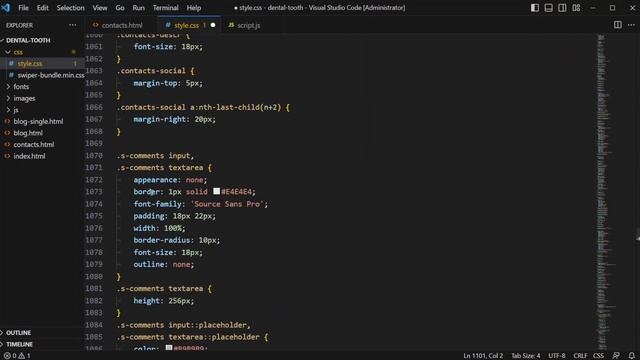Screen dimensions: 640x360
Task: Expand the images folder
Action: pyautogui.click(x=24, y=98)
